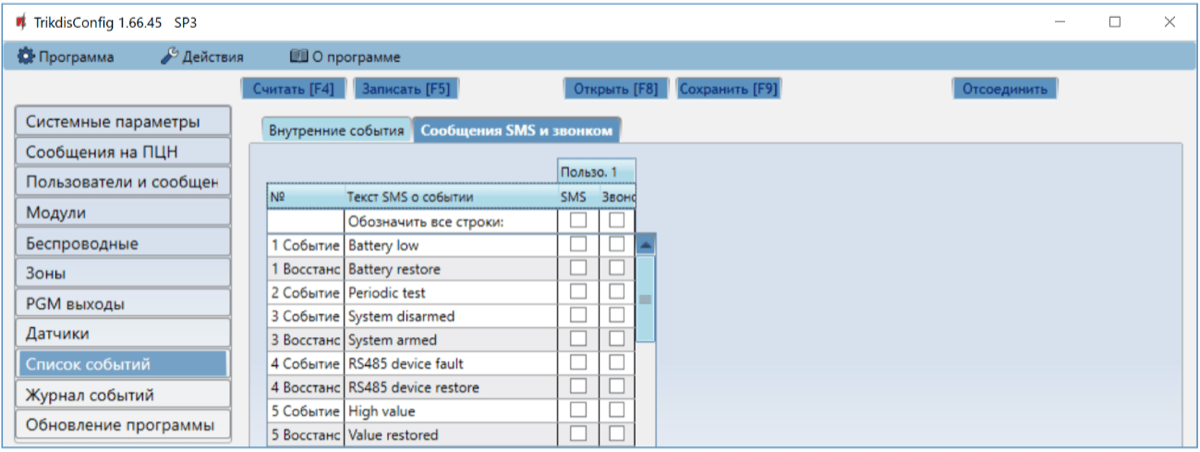The width and height of the screenshot is (1200, 452).
Task: Open the Программа menu with gear icon
Action: pos(66,57)
